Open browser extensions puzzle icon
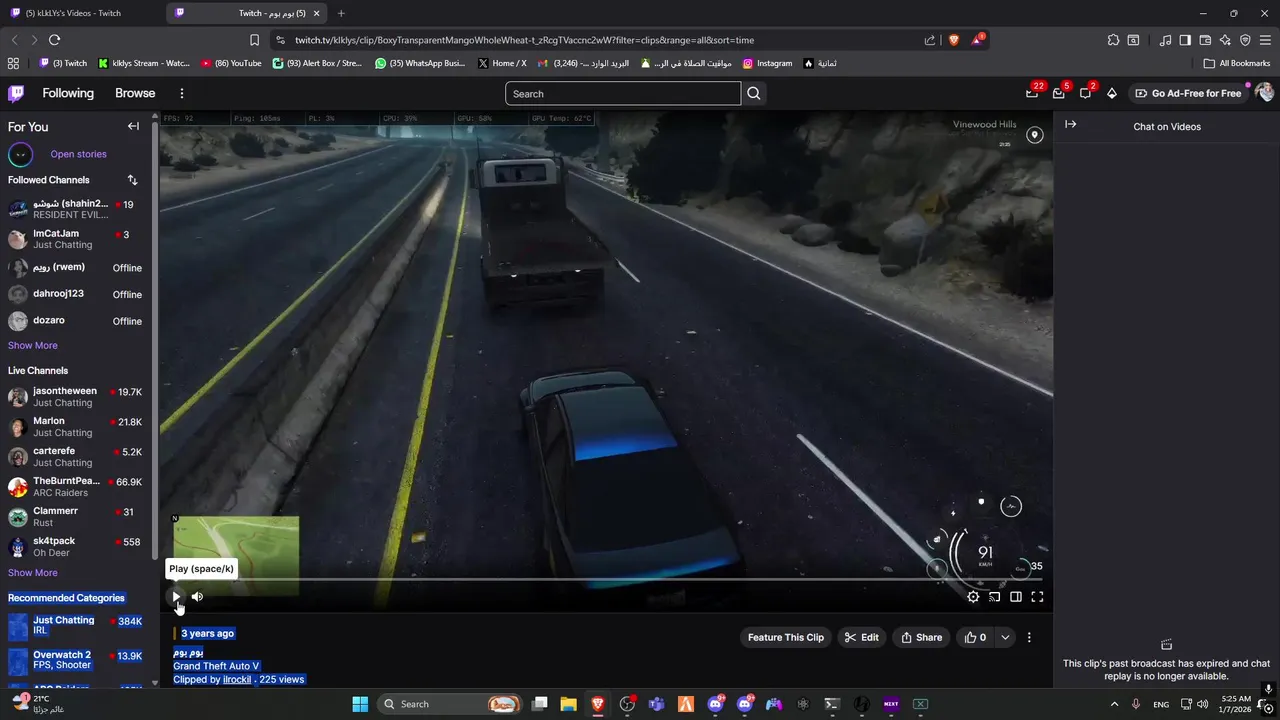The image size is (1280, 720). click(x=1113, y=40)
